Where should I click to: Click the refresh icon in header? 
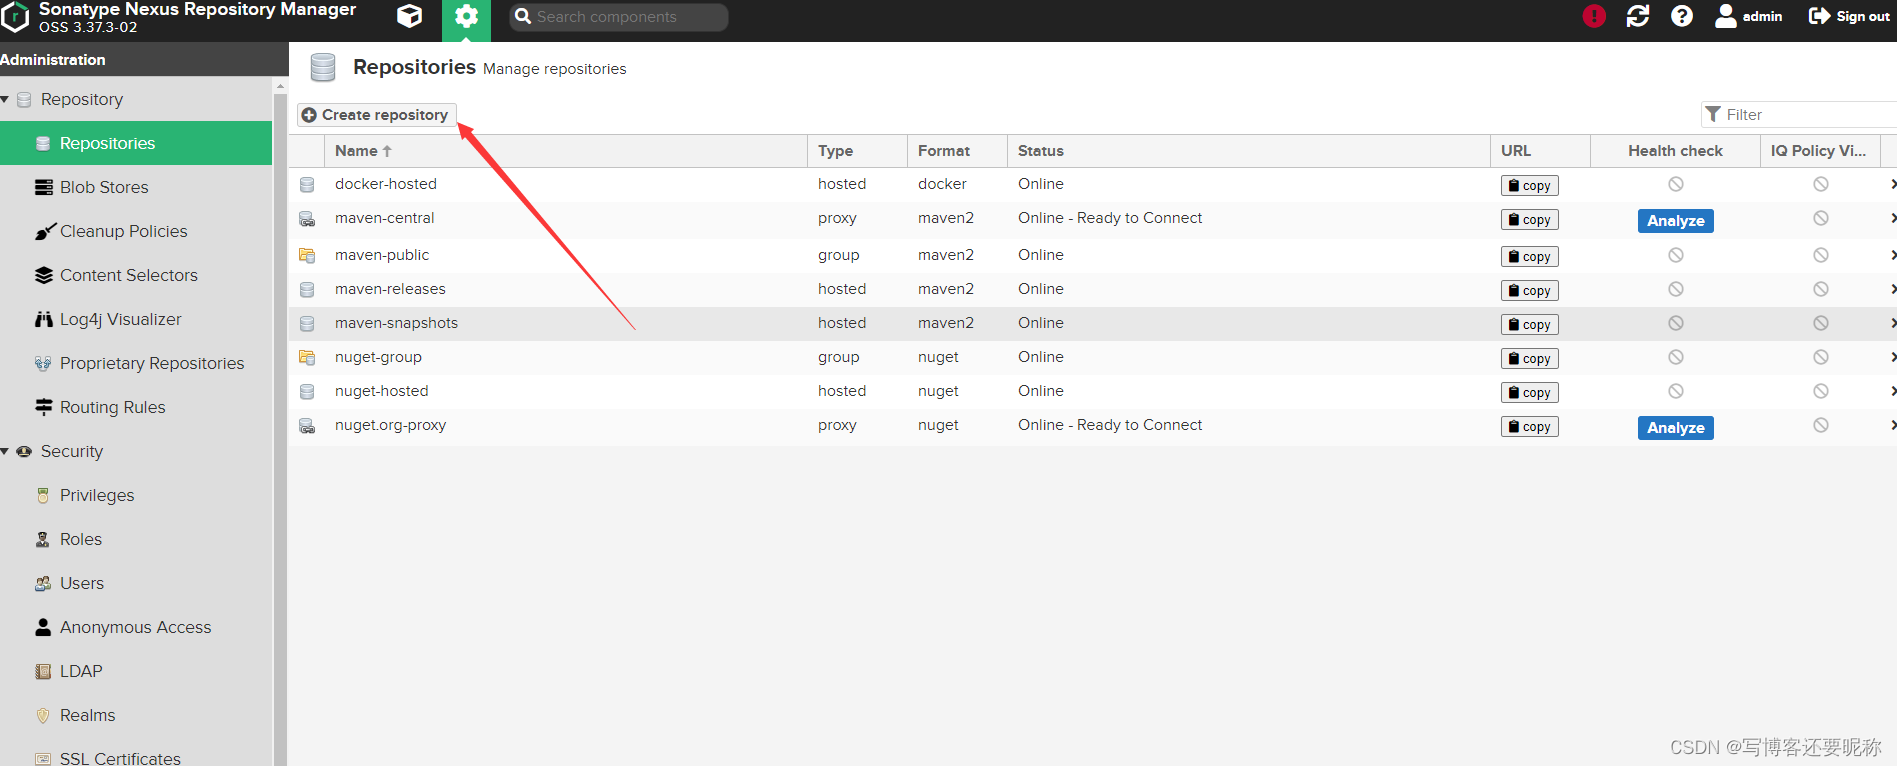tap(1638, 16)
